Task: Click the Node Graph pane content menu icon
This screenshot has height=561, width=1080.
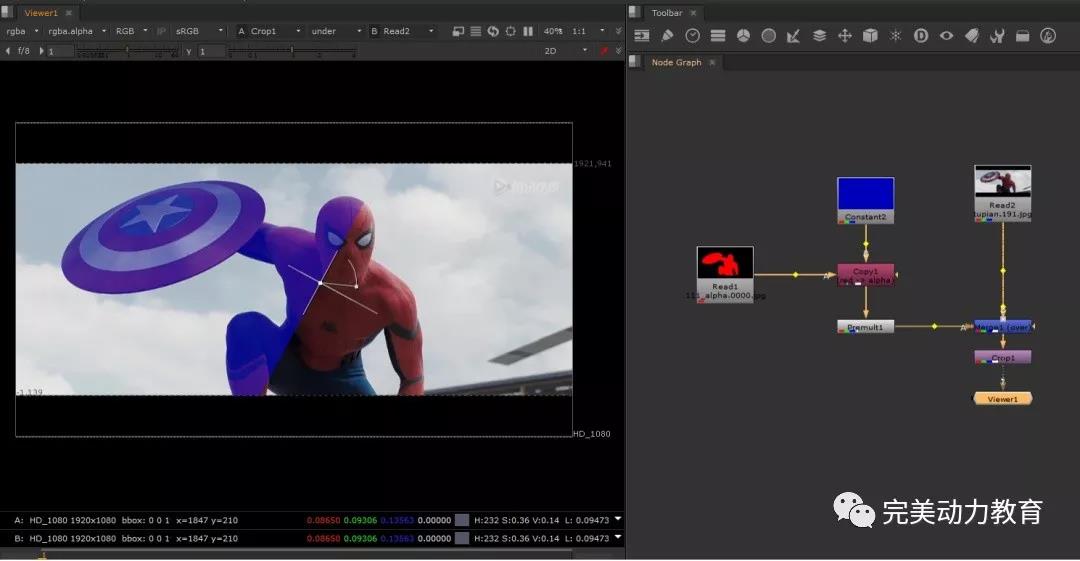Action: click(x=635, y=61)
